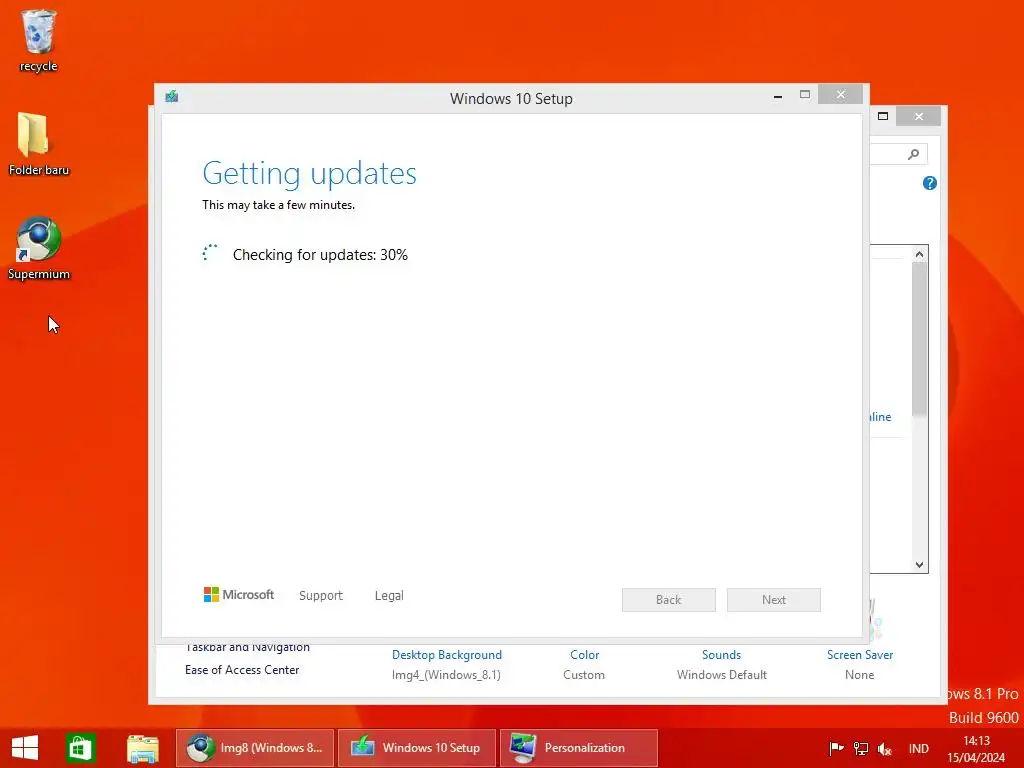The height and width of the screenshot is (768, 1024).
Task: Click the Windows 10 Setup title bar icon
Action: (x=172, y=97)
